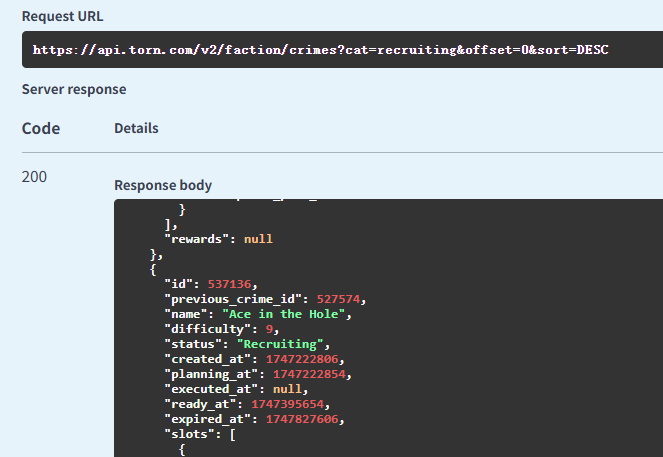The image size is (663, 457).
Task: Click the "slots" key line
Action: pos(200,434)
